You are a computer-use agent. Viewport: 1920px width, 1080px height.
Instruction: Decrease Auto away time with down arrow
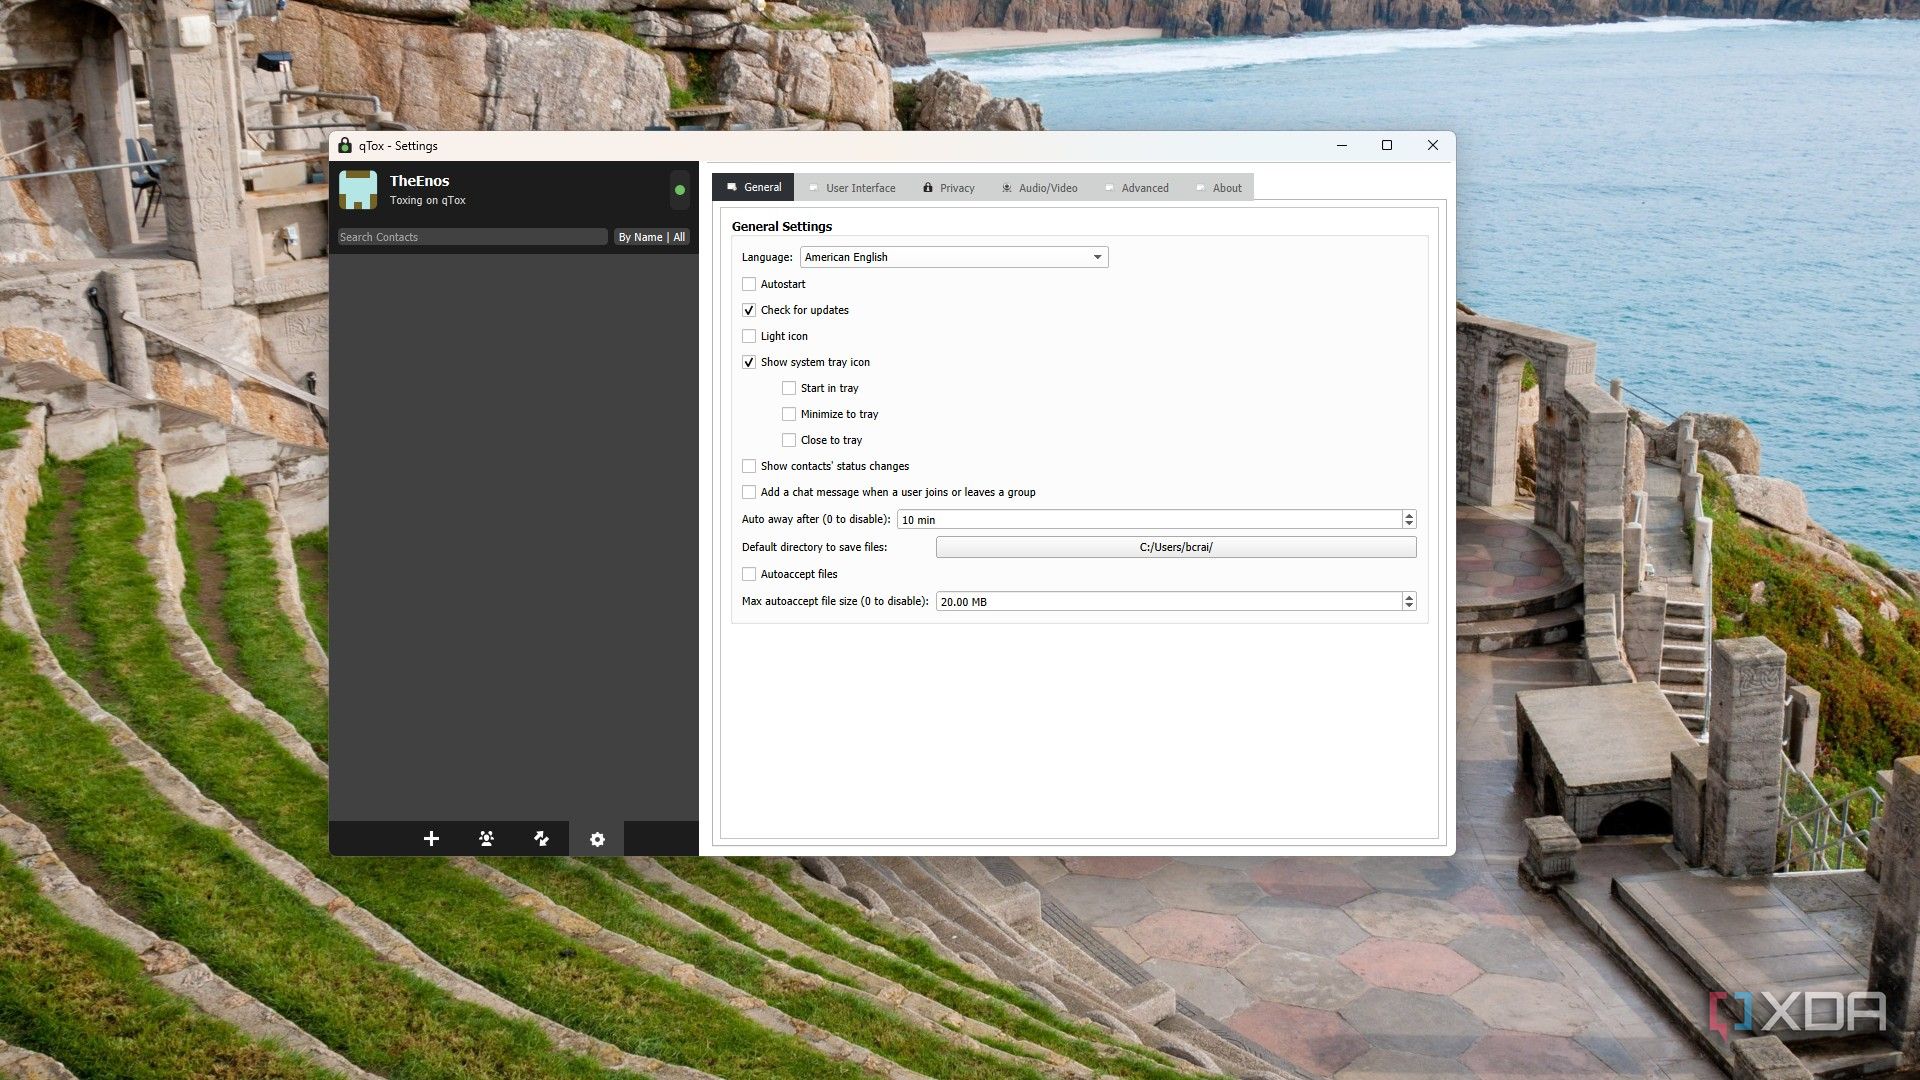[x=1409, y=524]
